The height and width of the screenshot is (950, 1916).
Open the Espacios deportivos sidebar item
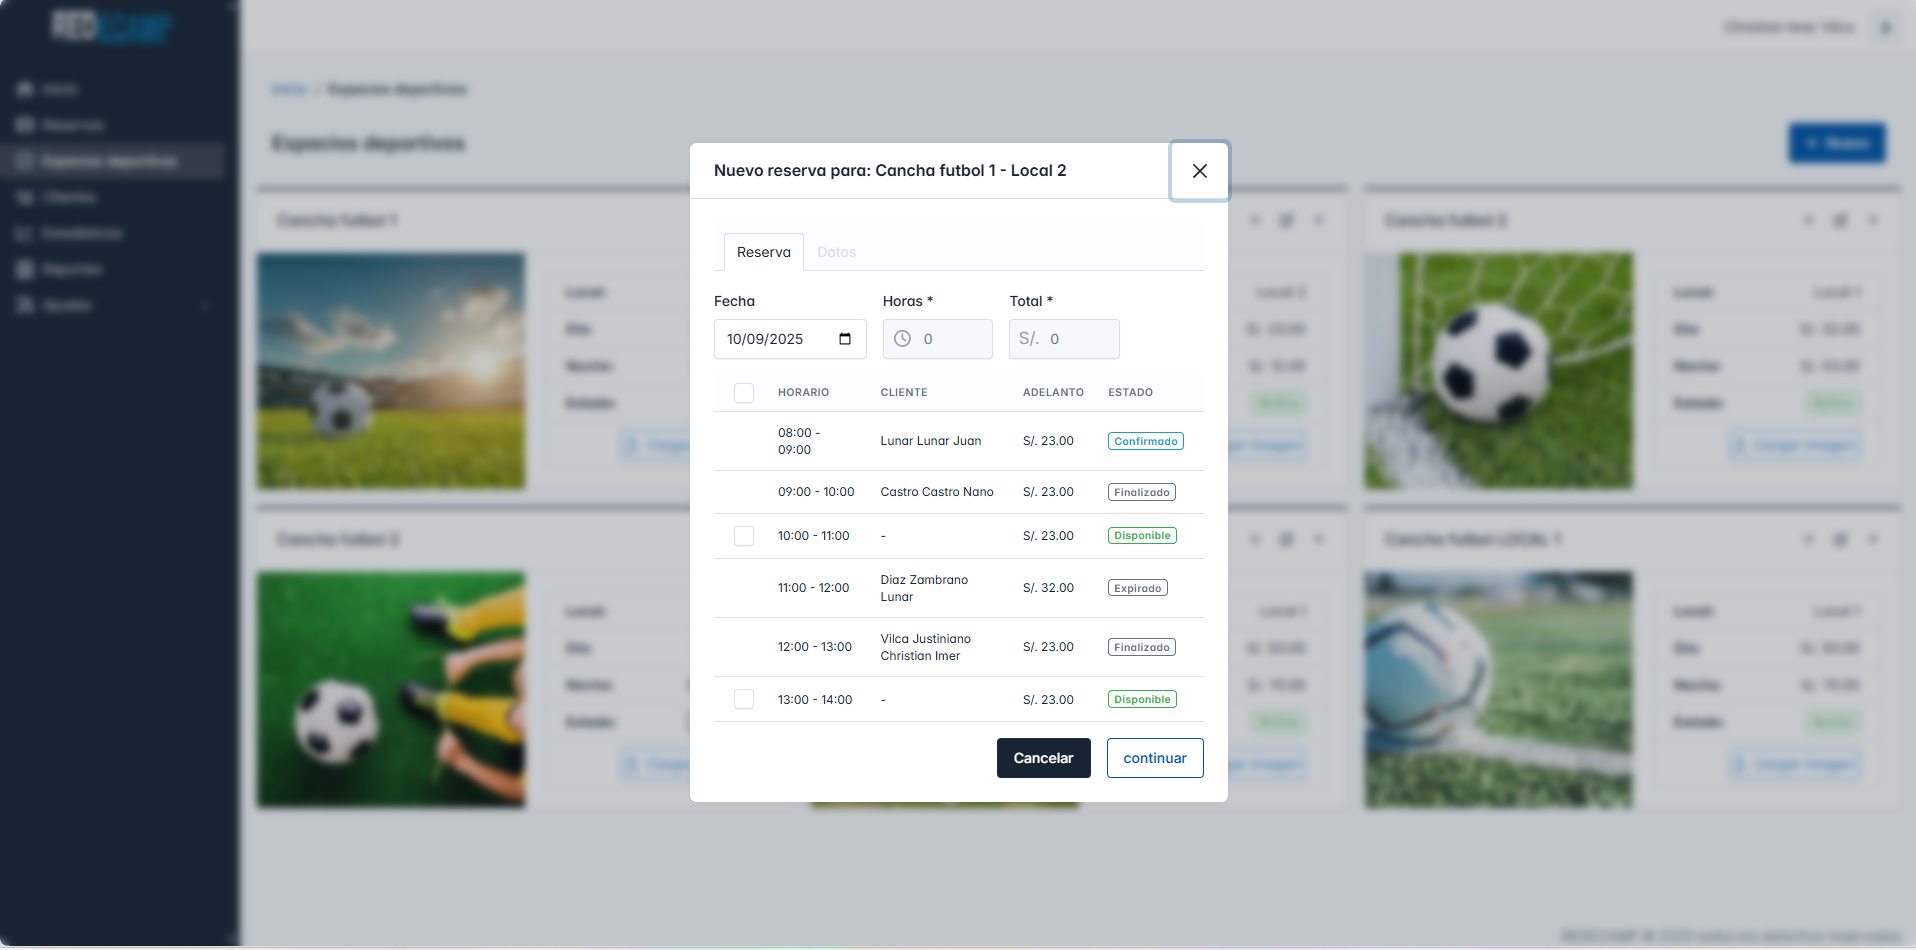(109, 161)
